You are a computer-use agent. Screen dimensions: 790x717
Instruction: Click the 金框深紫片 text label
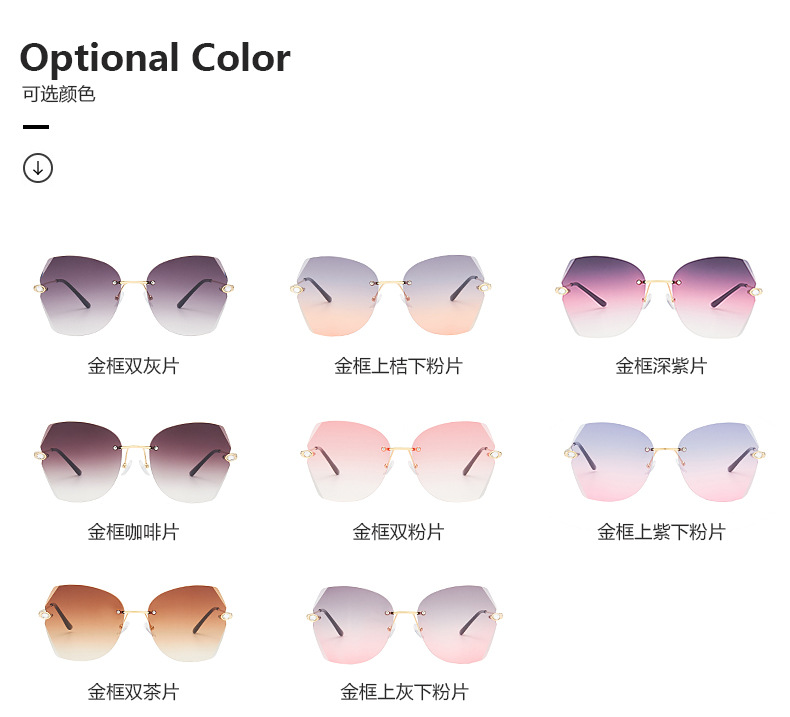tap(661, 366)
